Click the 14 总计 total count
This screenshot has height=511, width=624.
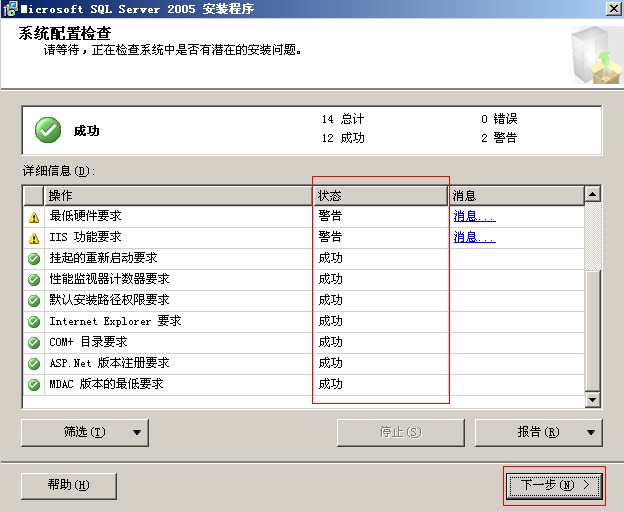click(343, 119)
